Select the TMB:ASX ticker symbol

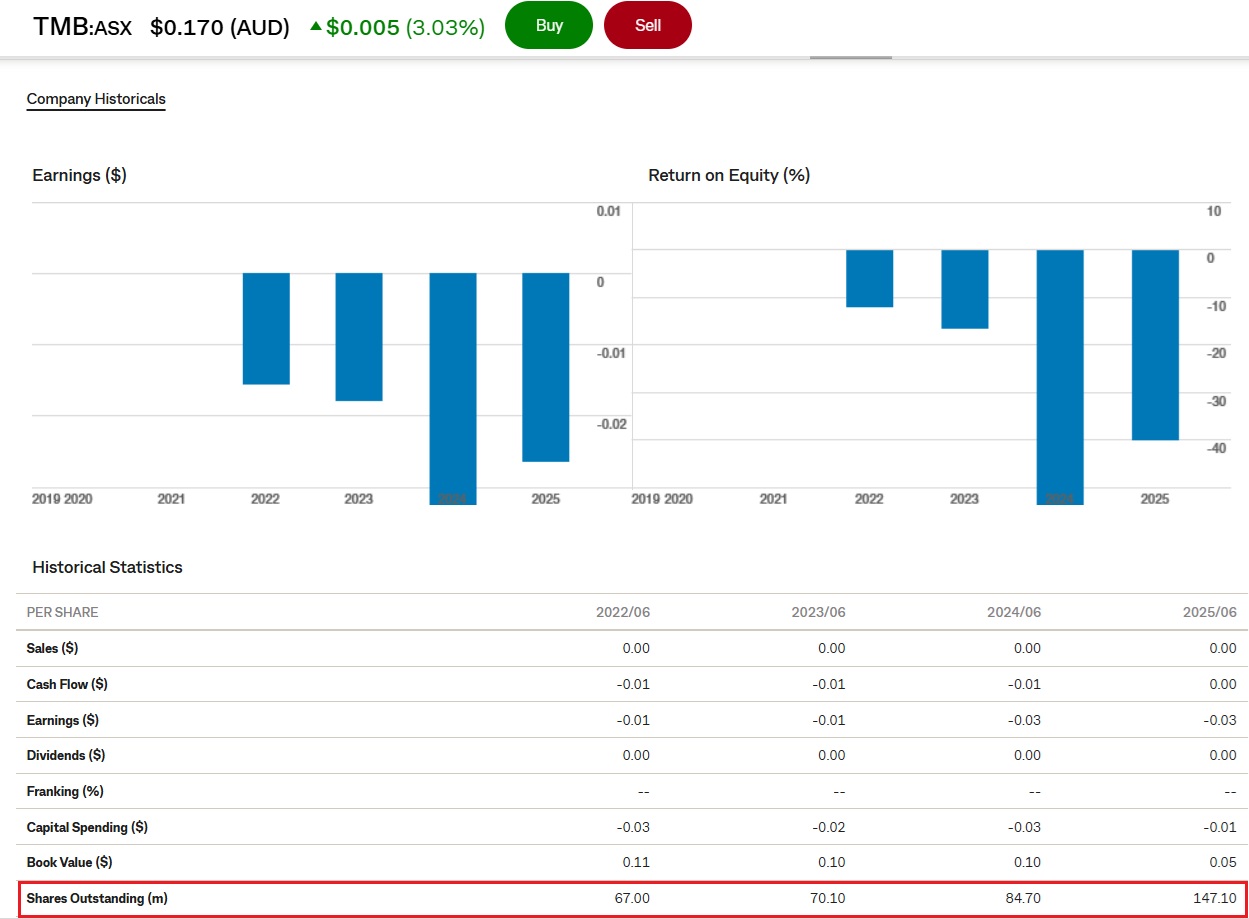pos(83,27)
